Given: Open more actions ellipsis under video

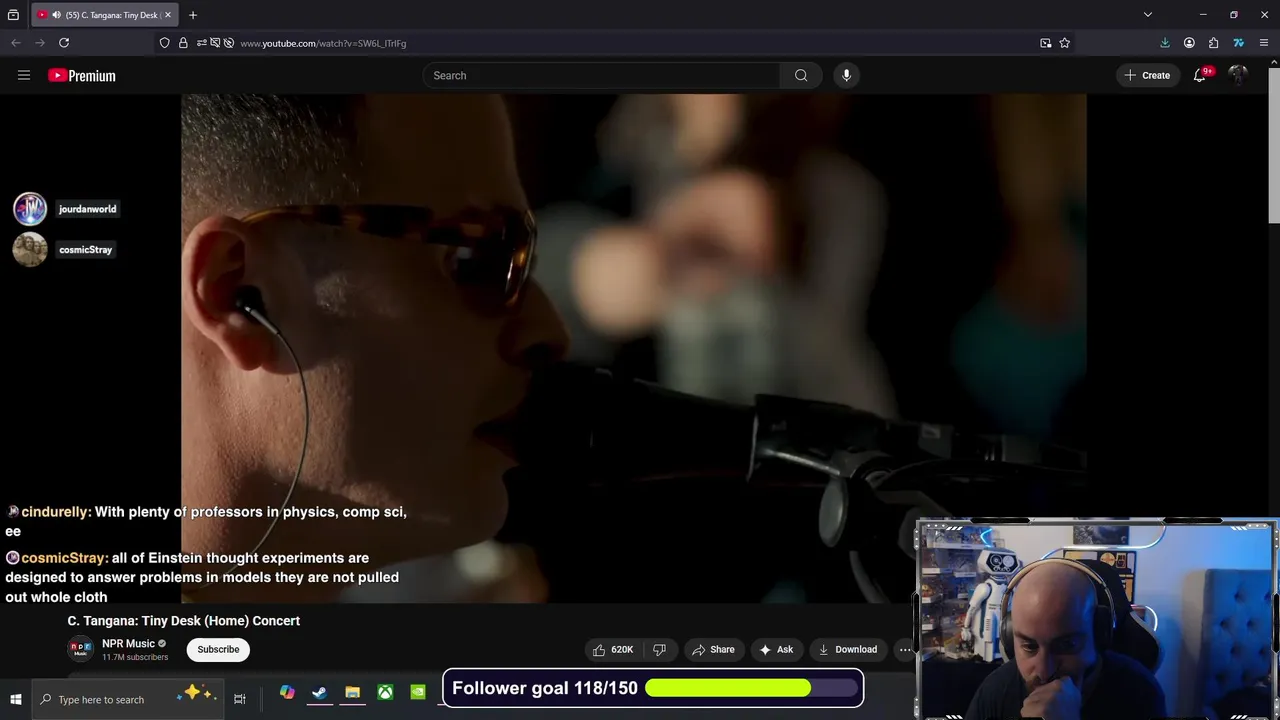Looking at the screenshot, I should click(905, 650).
